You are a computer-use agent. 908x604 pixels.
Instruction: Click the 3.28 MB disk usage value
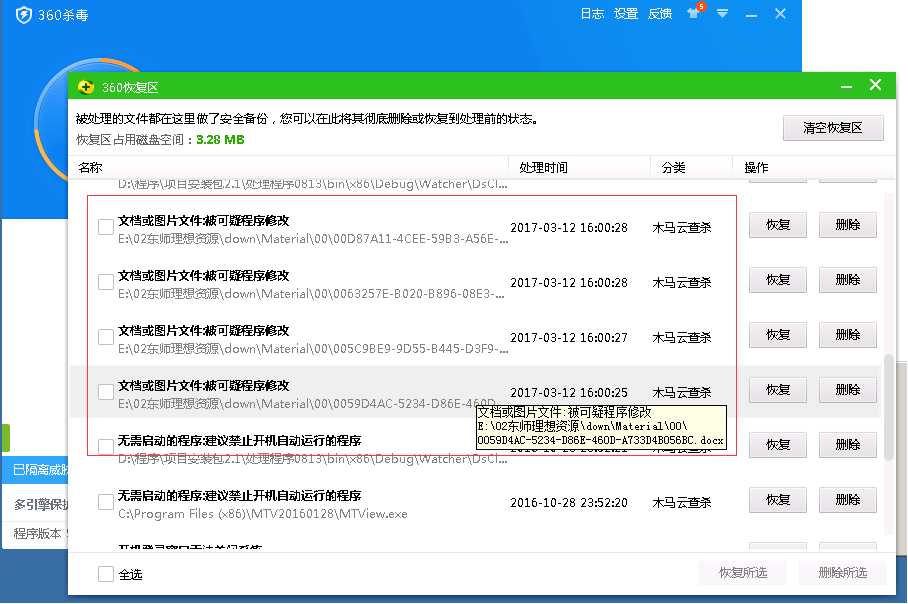220,140
